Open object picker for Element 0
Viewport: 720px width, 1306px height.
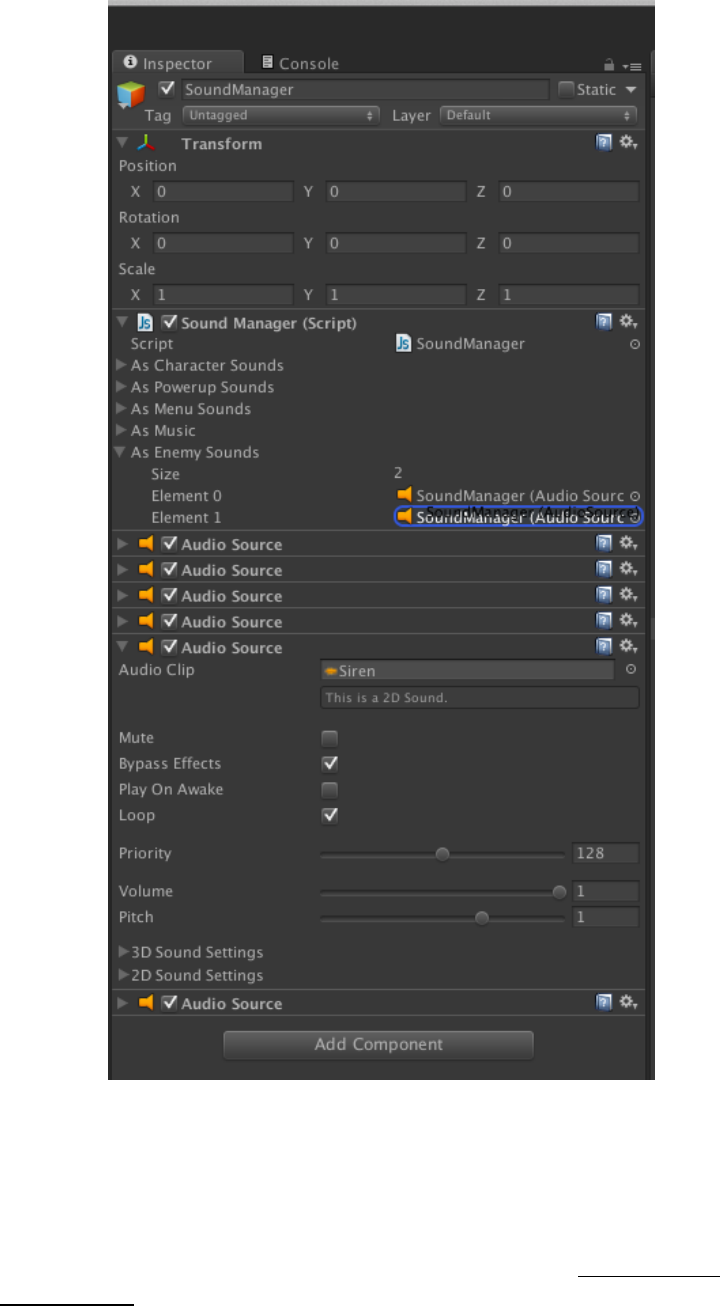[635, 496]
